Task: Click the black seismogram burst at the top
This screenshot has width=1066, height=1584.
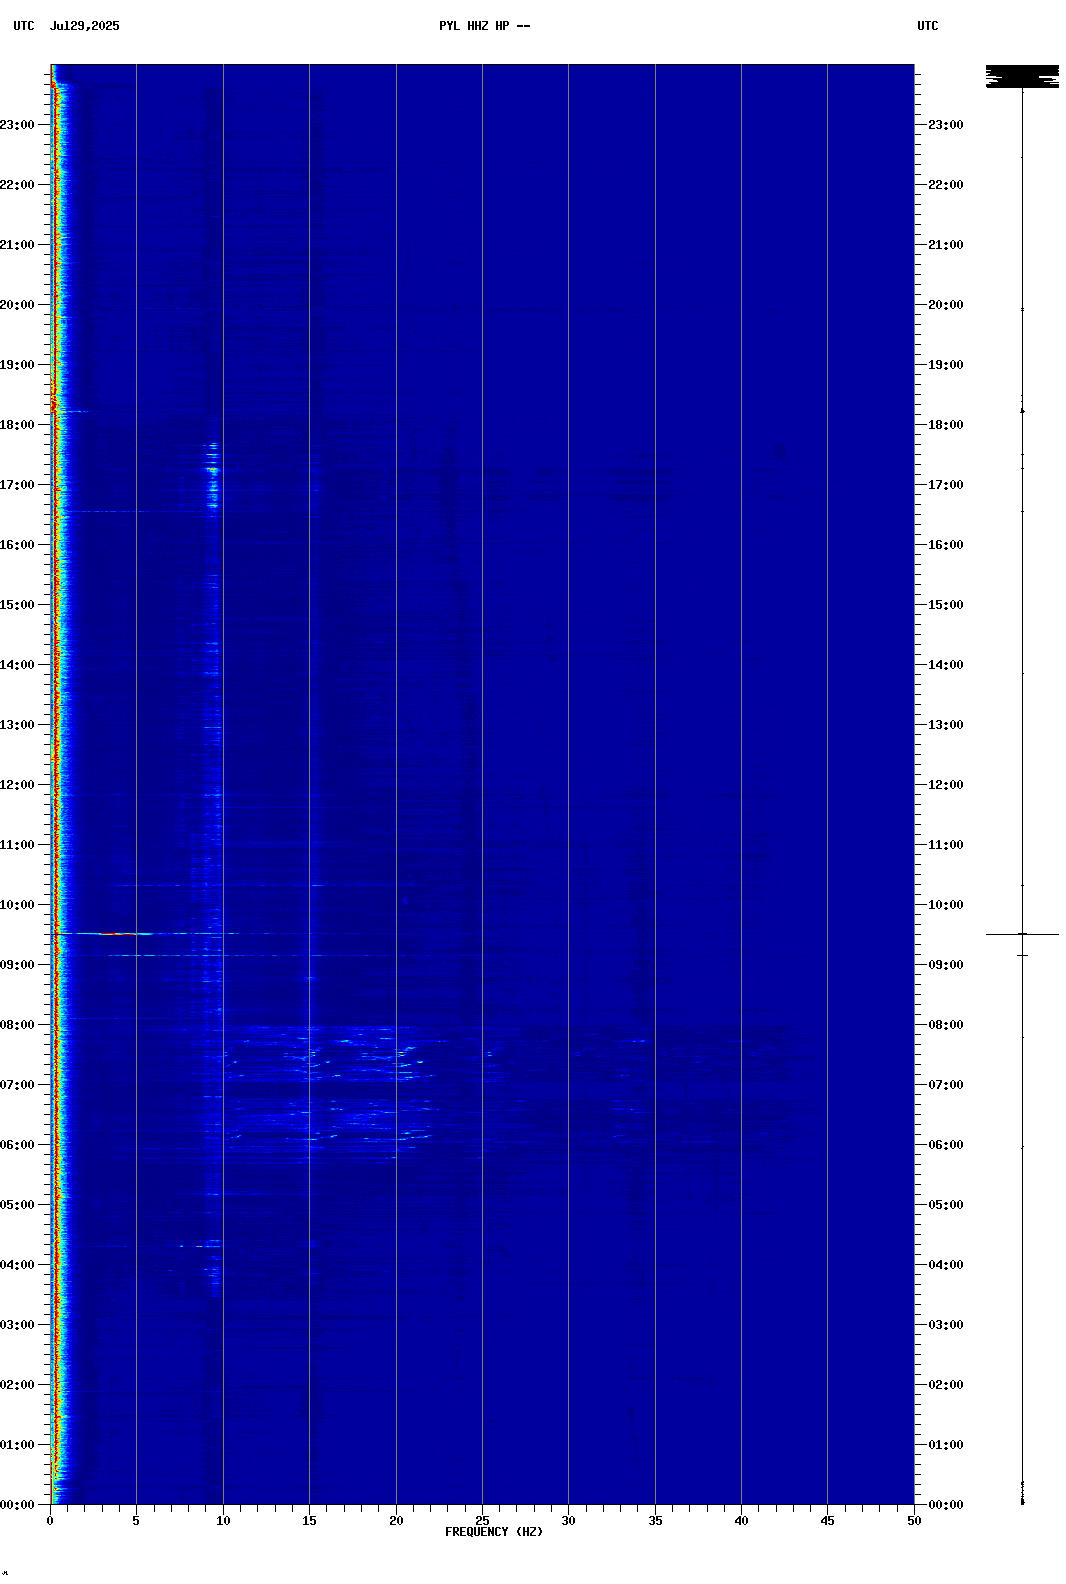Action: point(1022,76)
